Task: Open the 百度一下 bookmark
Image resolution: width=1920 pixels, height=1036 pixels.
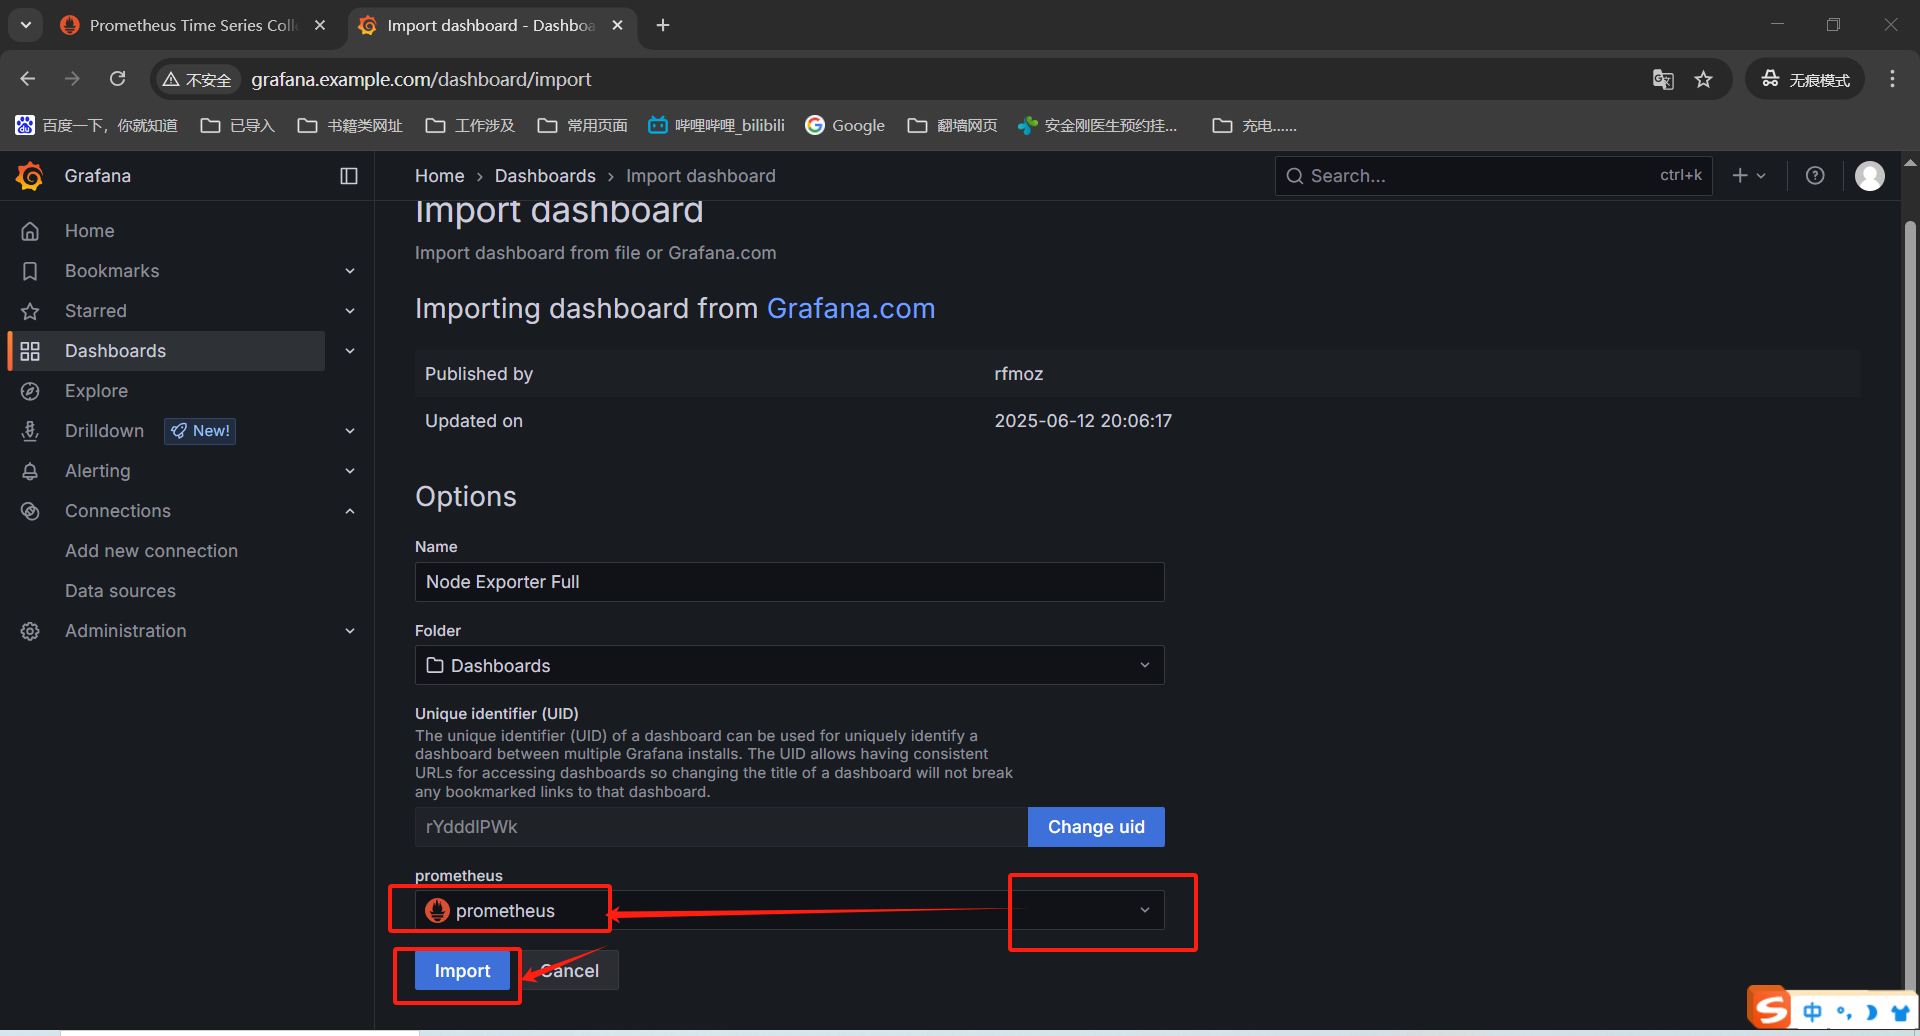Action: pyautogui.click(x=96, y=125)
